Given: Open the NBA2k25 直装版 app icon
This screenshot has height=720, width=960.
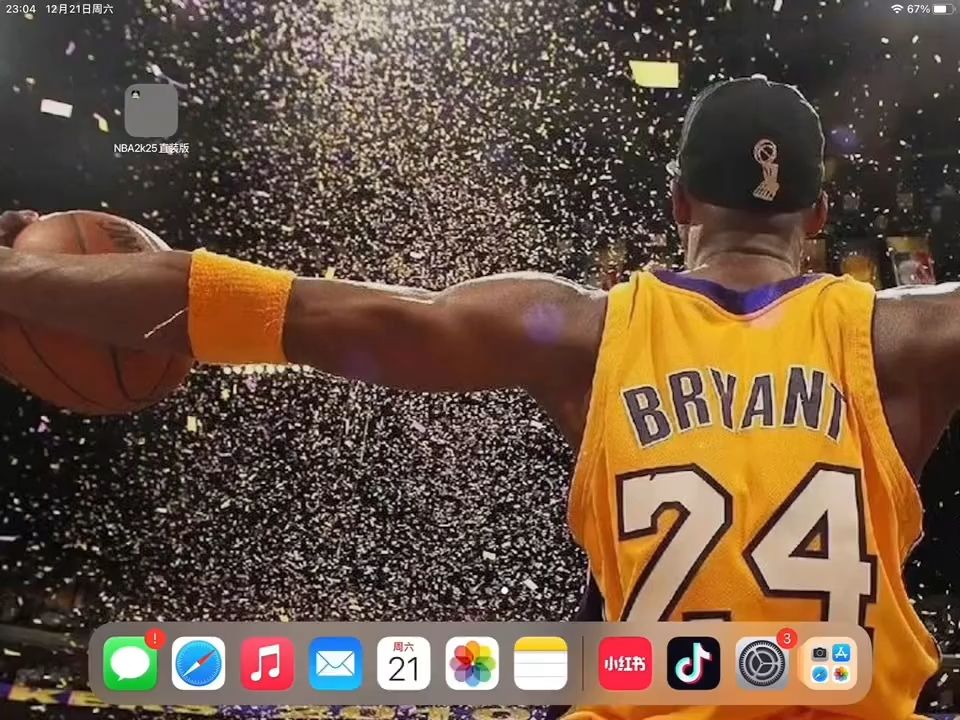Looking at the screenshot, I should click(151, 111).
